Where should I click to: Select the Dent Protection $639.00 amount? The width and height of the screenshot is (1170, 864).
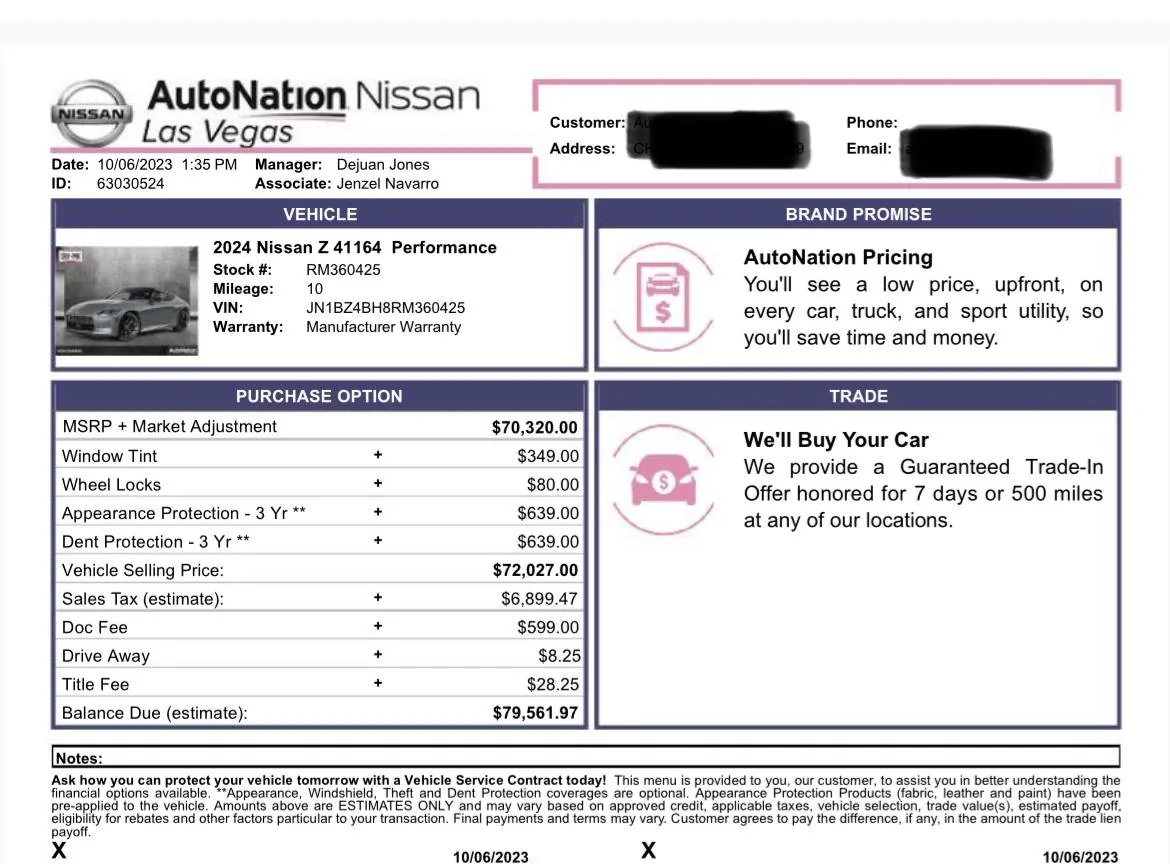(x=548, y=542)
